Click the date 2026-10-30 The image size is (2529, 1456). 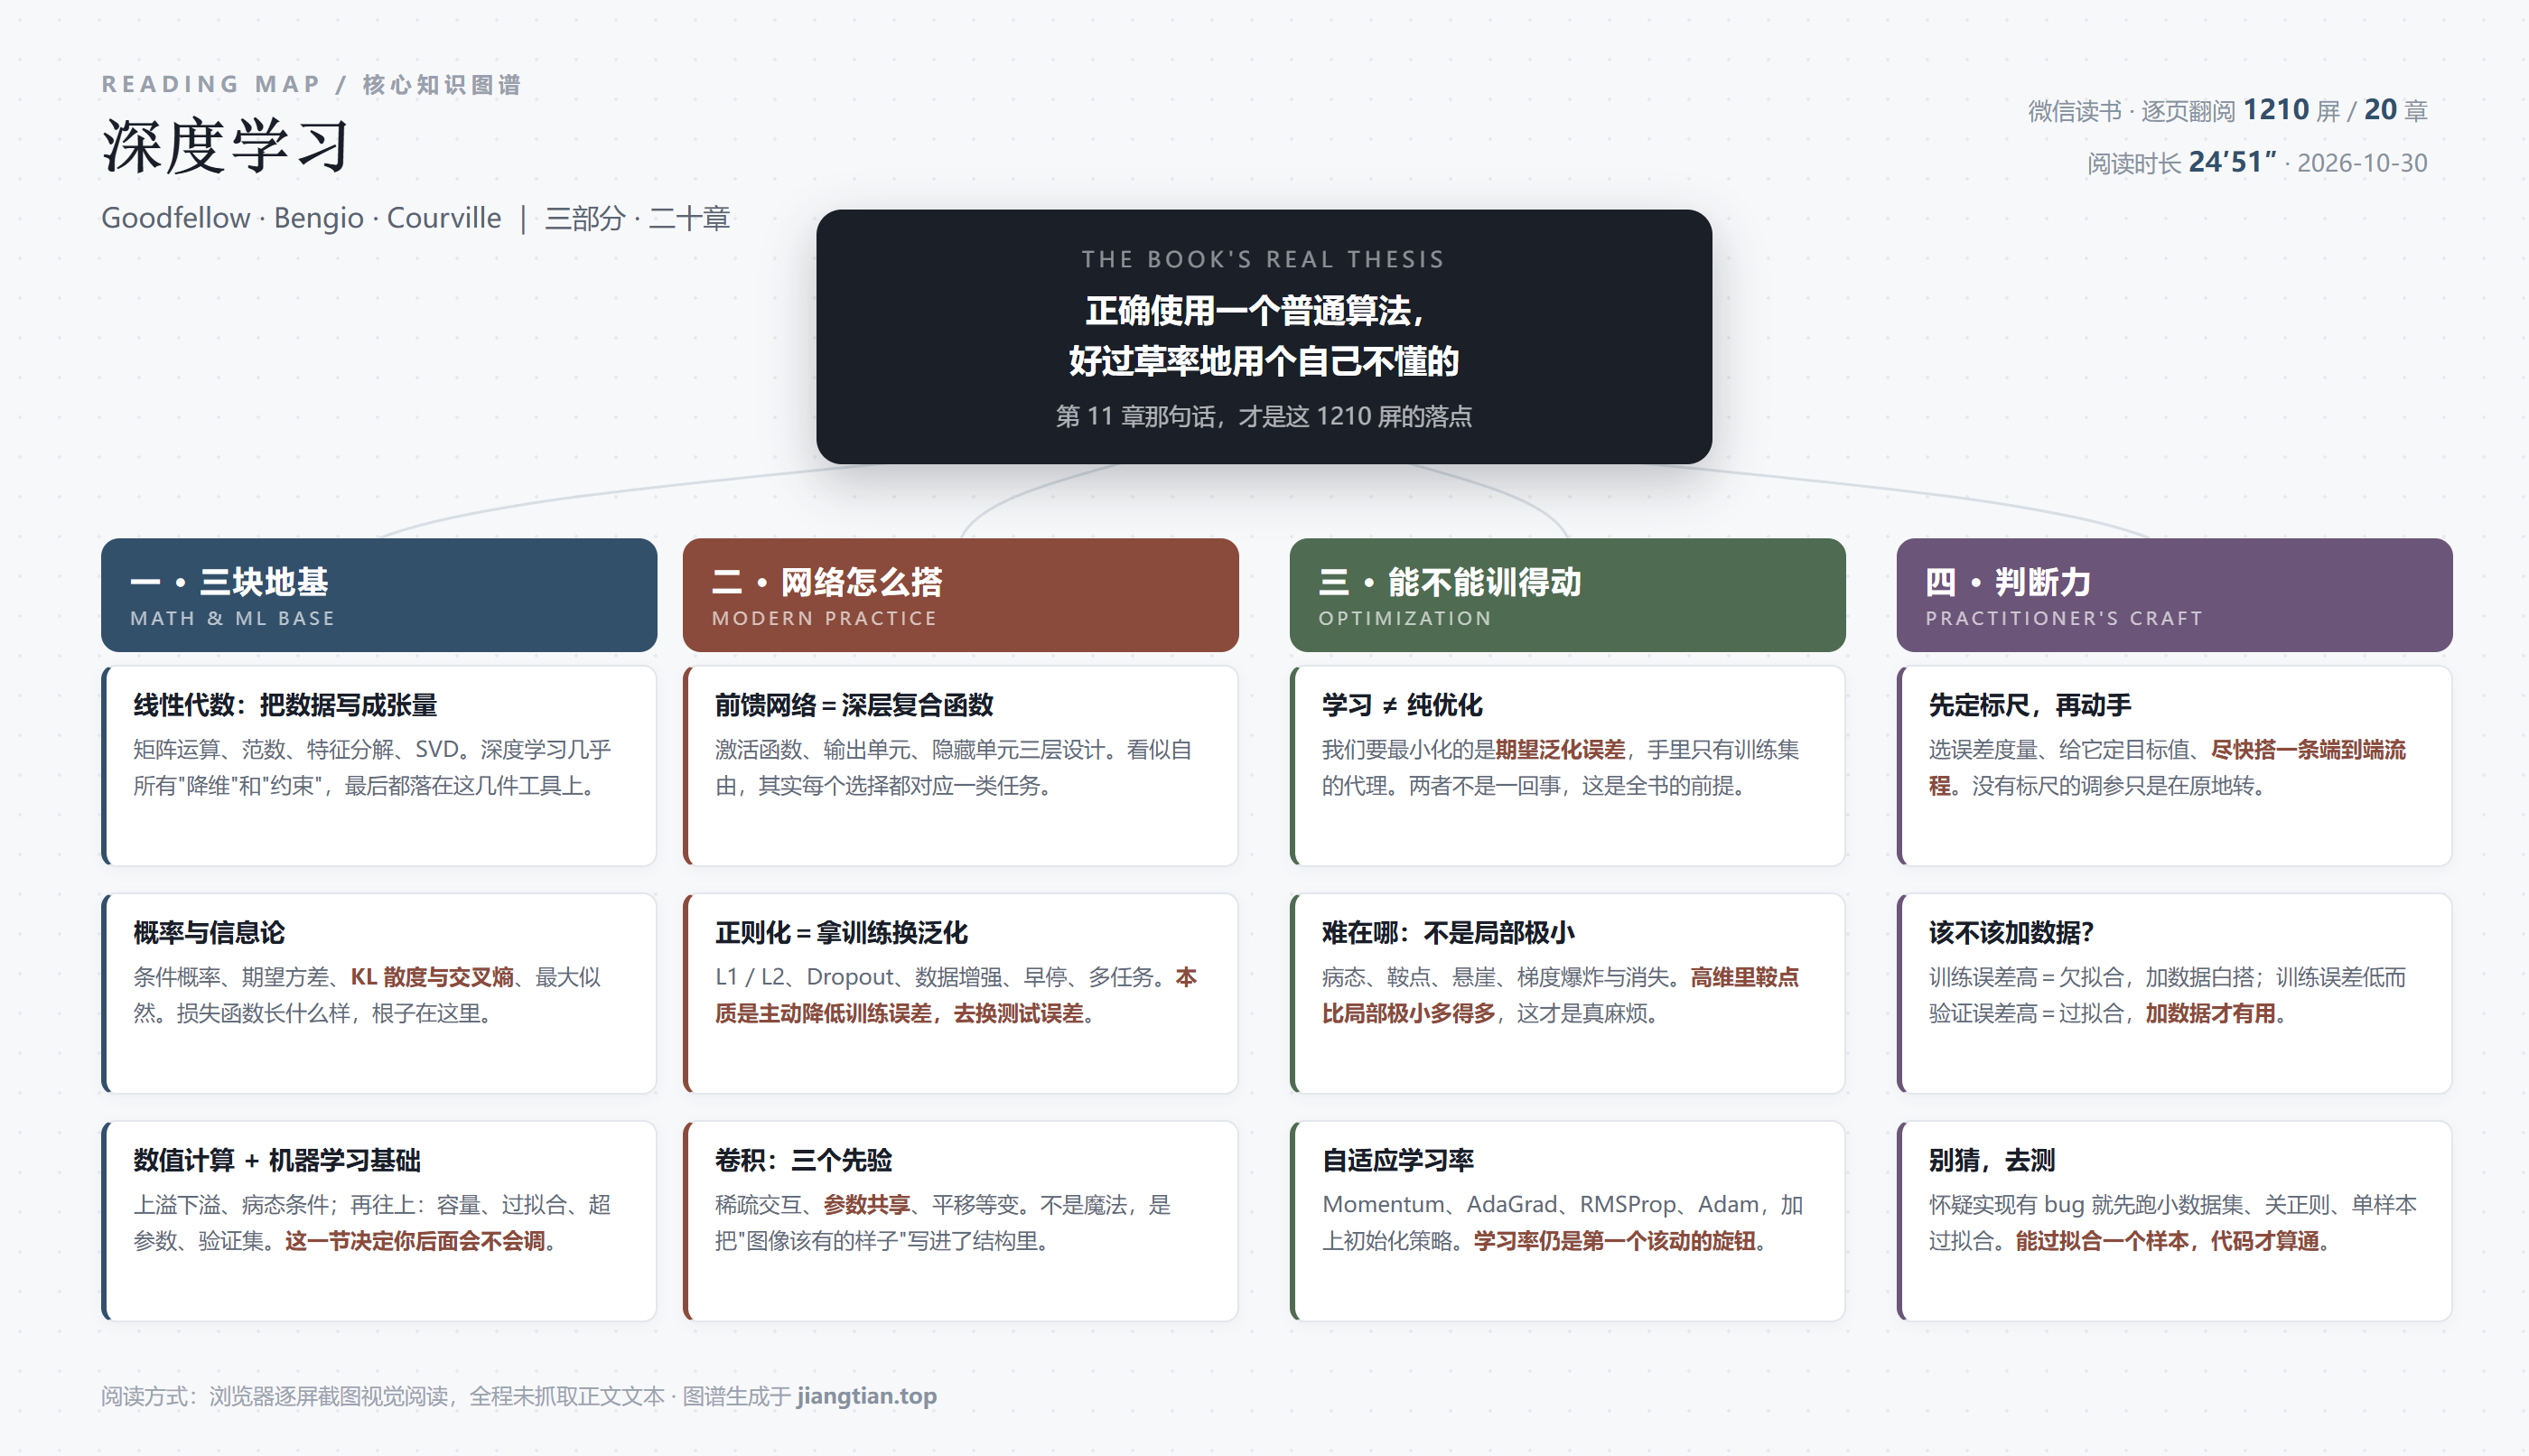click(2362, 163)
